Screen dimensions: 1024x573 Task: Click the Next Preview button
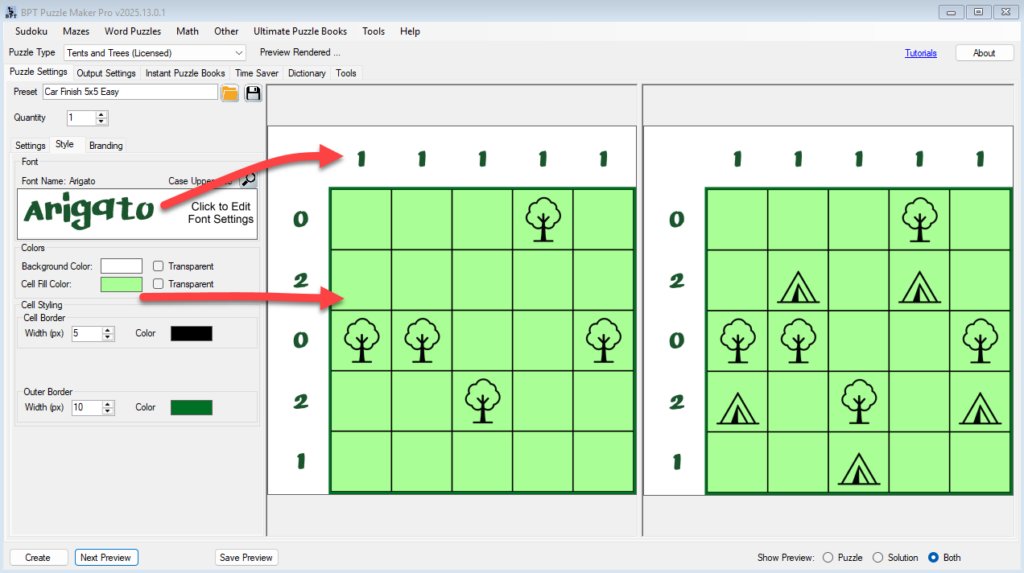pyautogui.click(x=106, y=557)
